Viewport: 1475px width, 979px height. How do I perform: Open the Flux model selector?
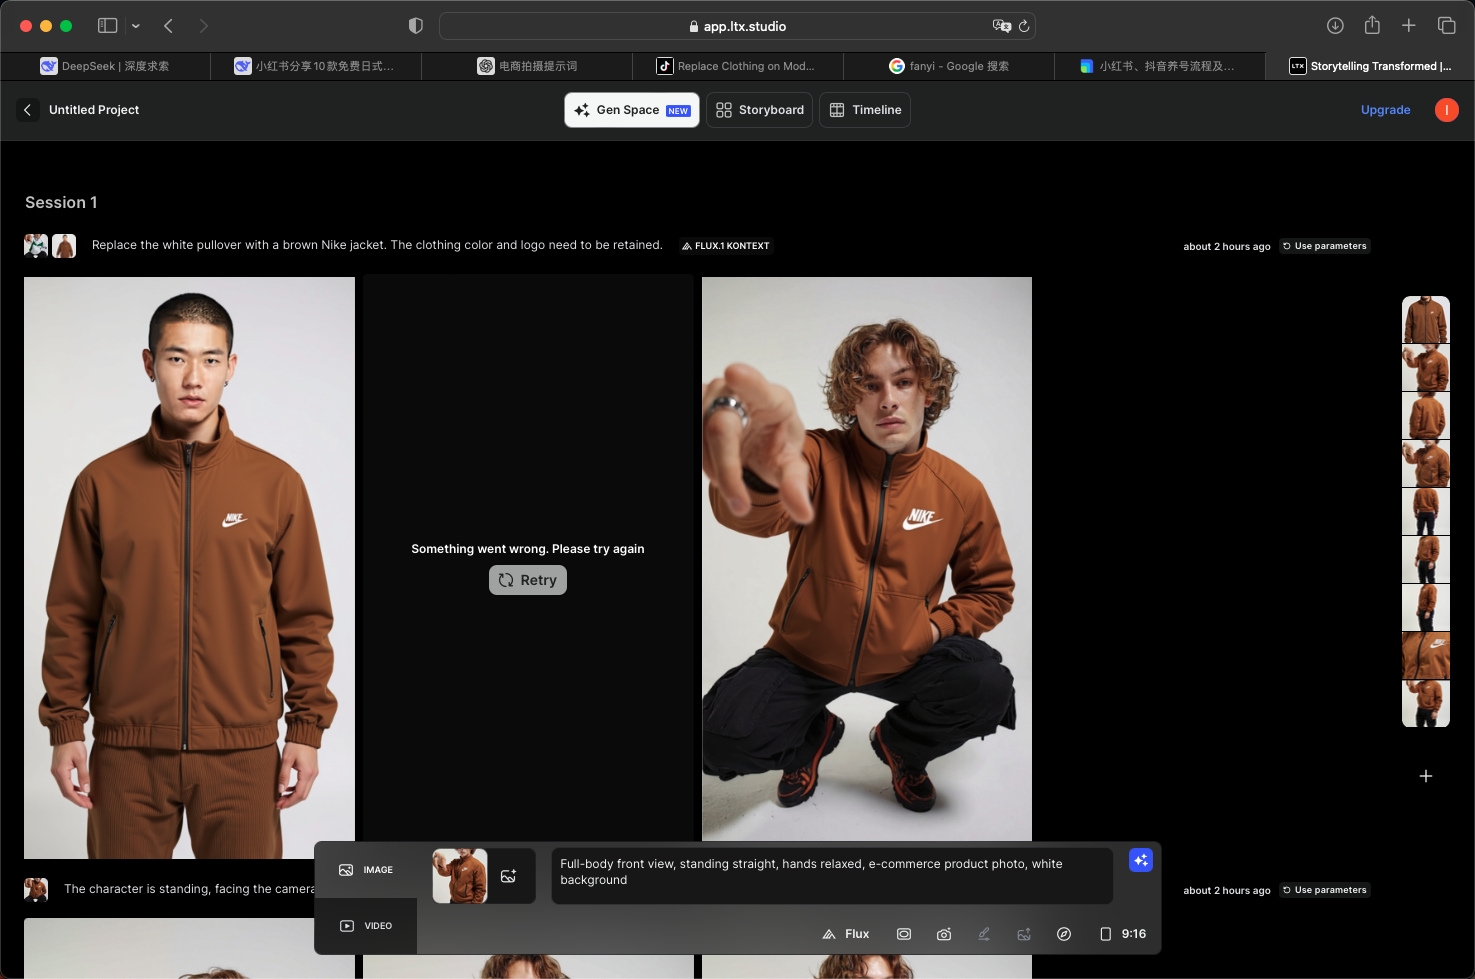click(846, 934)
